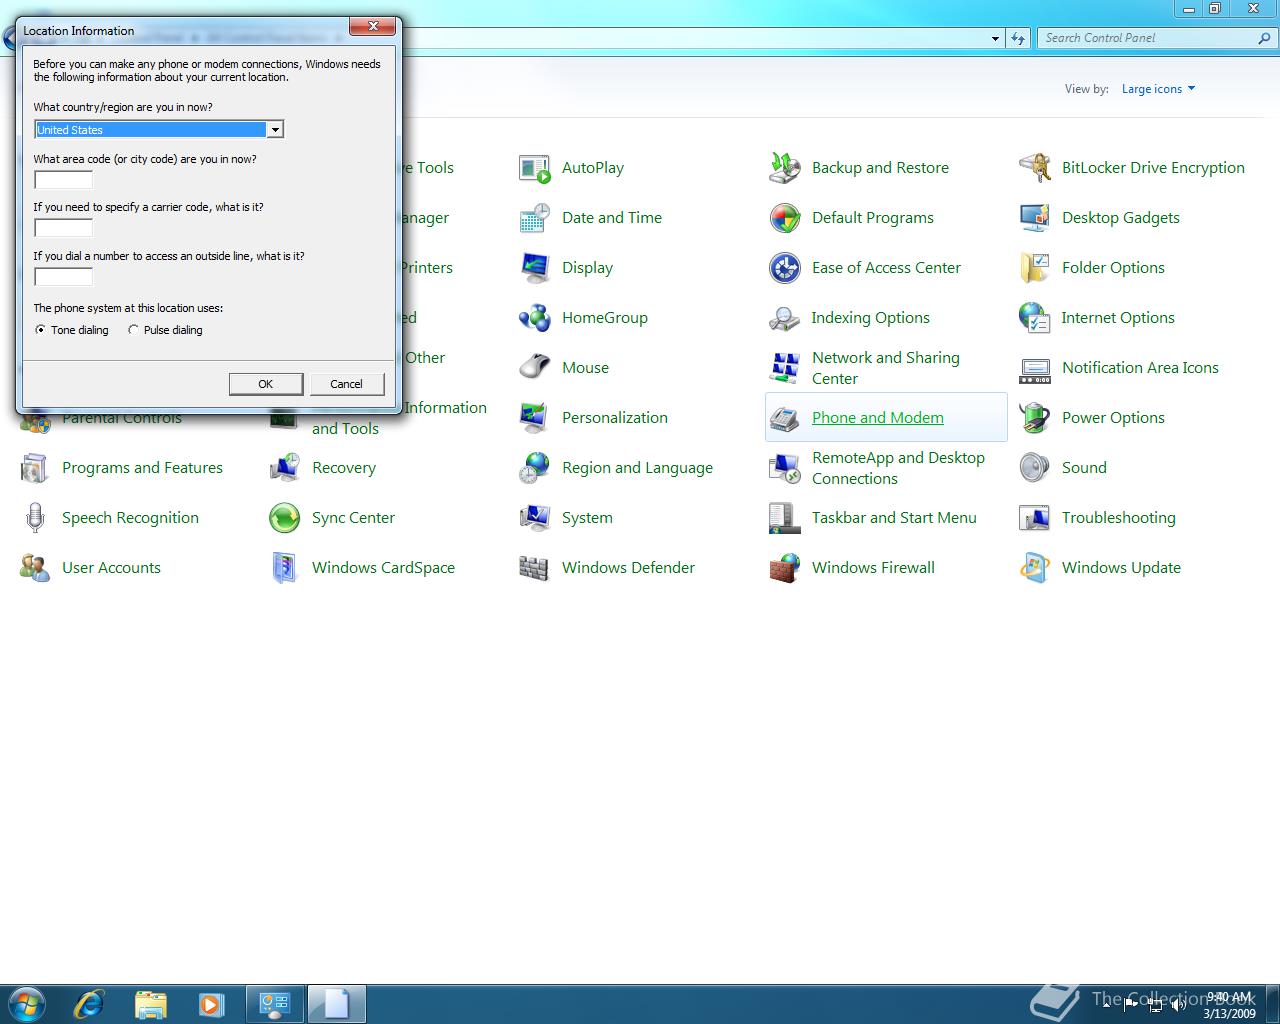Image resolution: width=1280 pixels, height=1024 pixels.
Task: Click the Sound icon
Action: click(1034, 468)
